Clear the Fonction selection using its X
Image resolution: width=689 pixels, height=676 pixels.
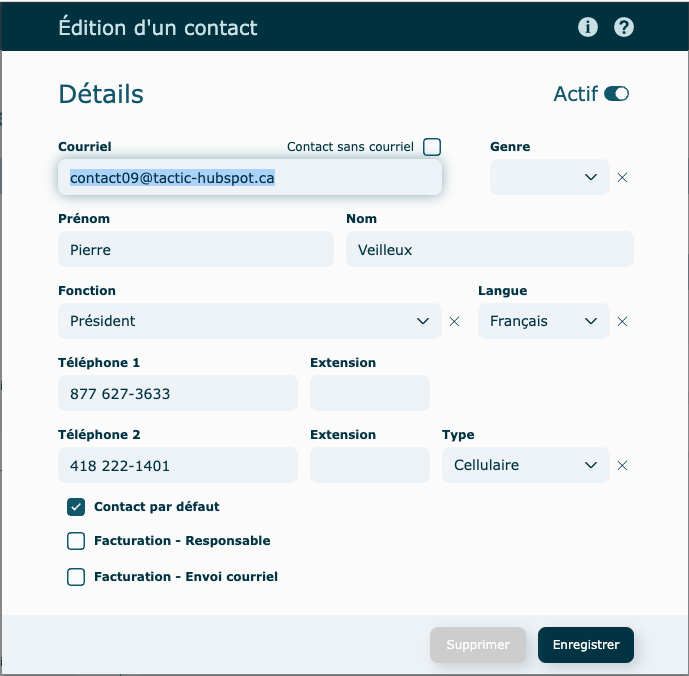pos(454,321)
